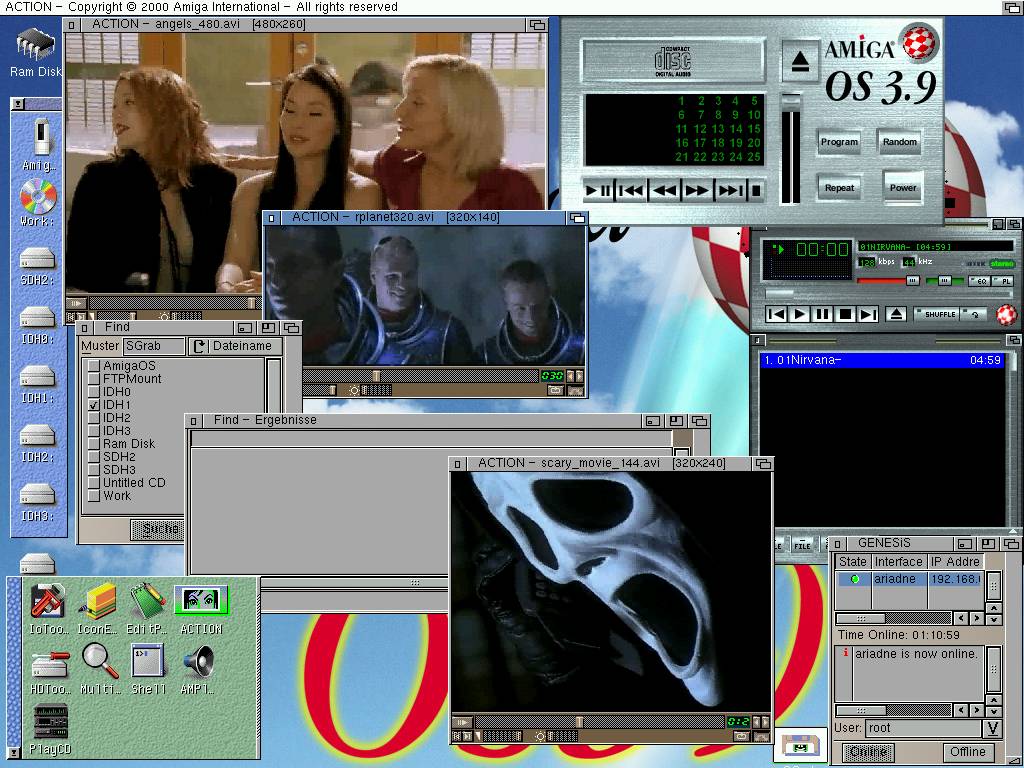Click Stop in the MP3 player
The width and height of the screenshot is (1024, 768).
pos(845,314)
